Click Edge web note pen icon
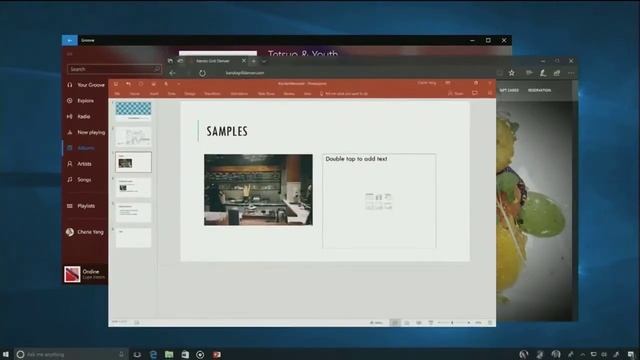Screen dimensions: 640x360 [543, 73]
